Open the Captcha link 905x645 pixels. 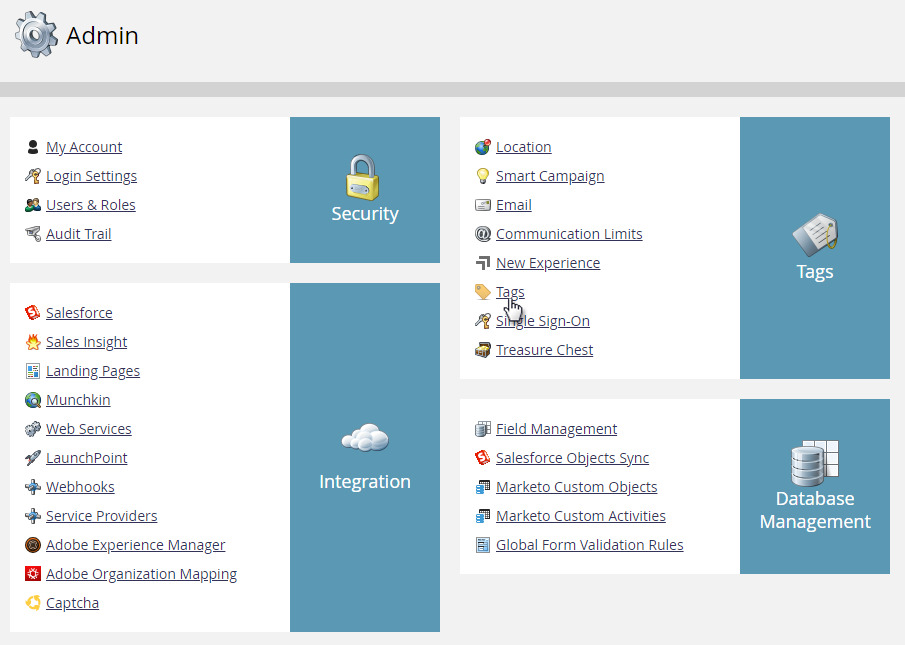tap(72, 603)
